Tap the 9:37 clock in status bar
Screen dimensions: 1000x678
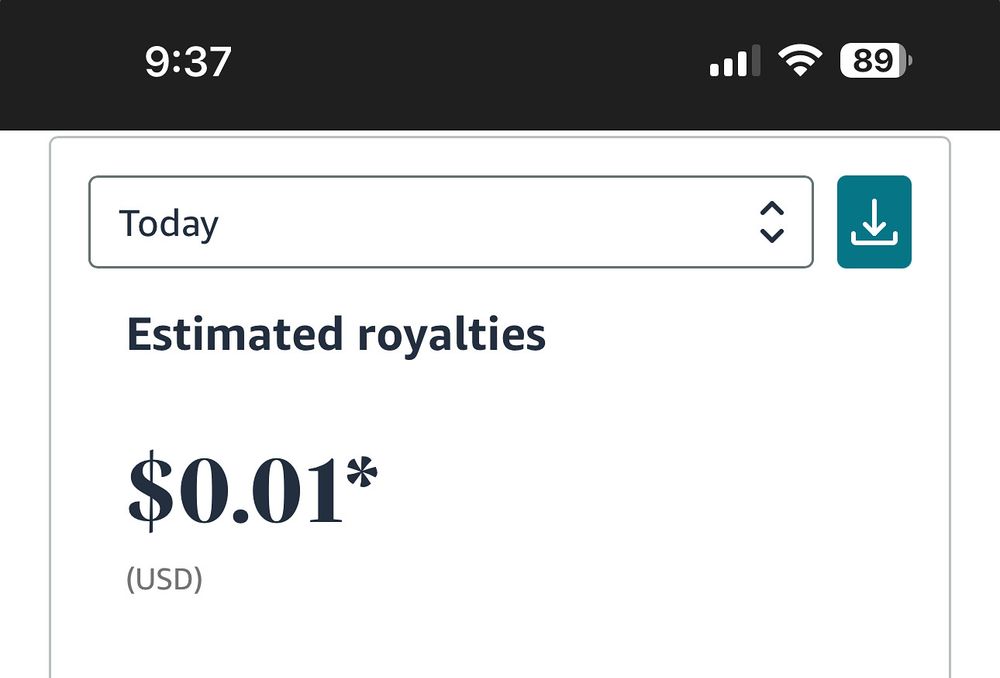point(188,62)
